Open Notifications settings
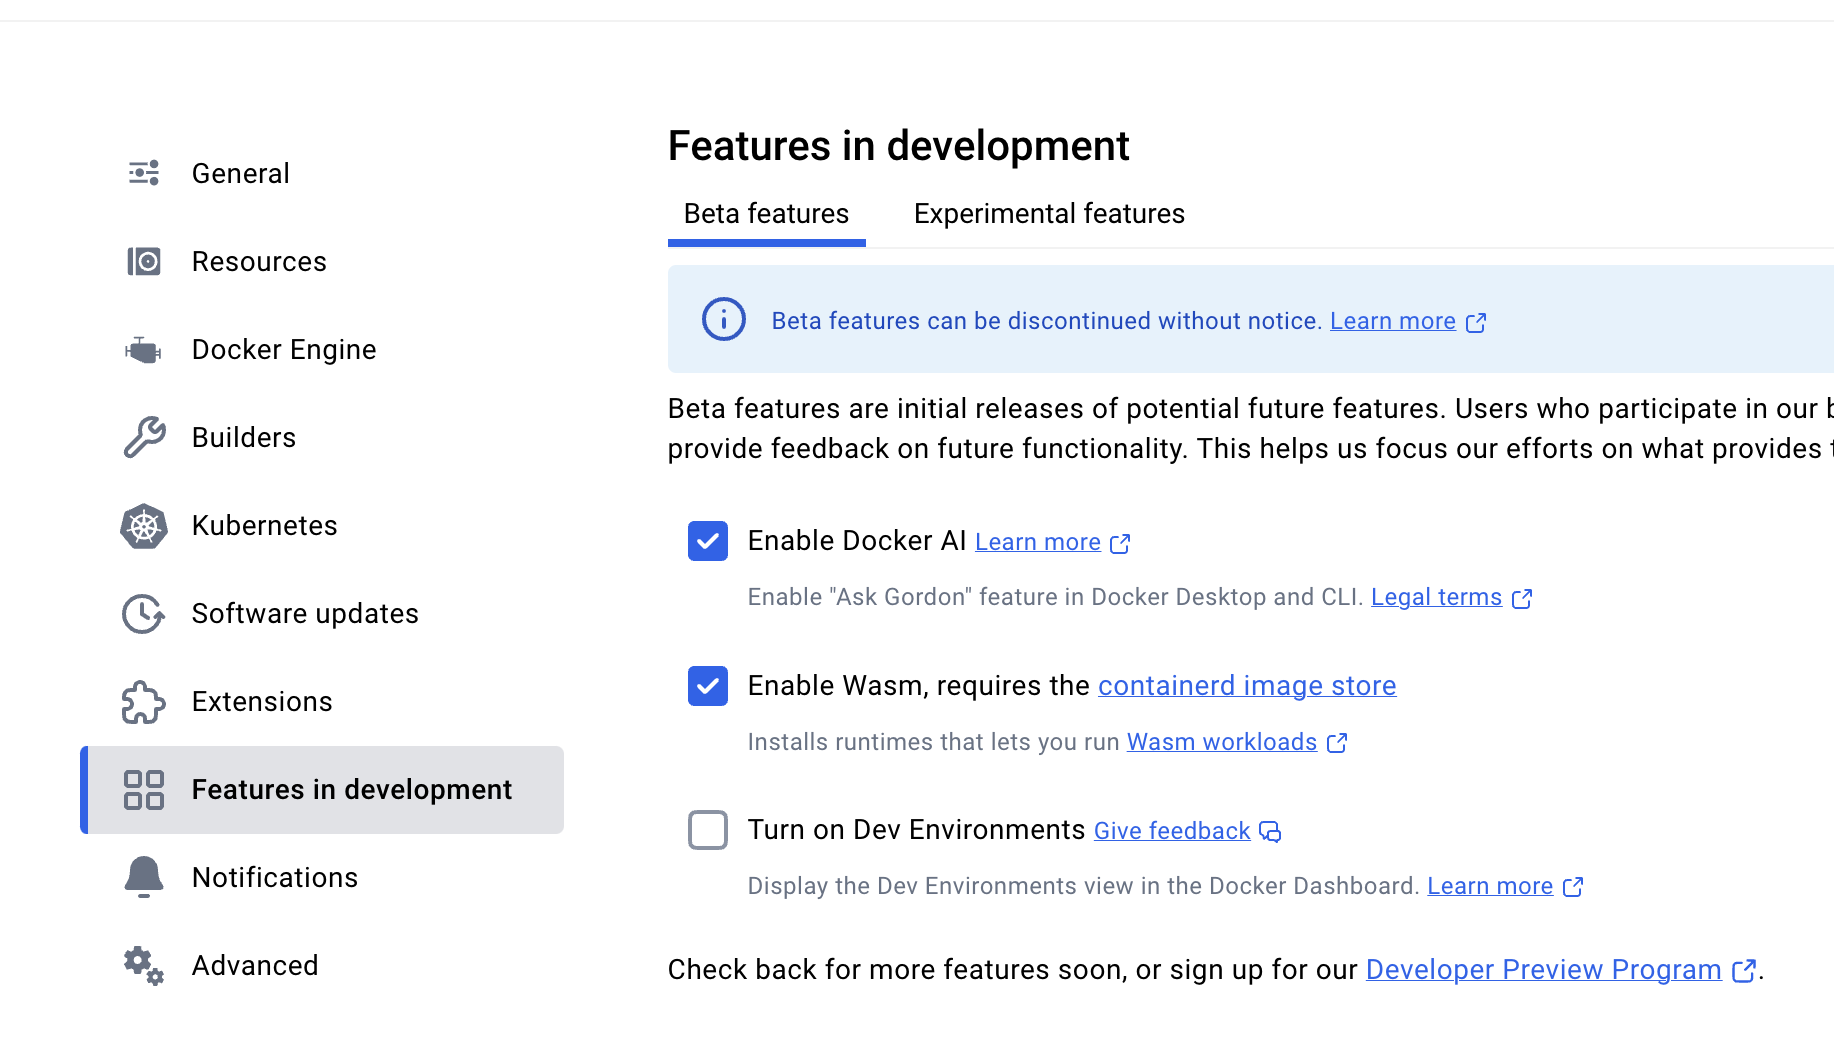This screenshot has height=1052, width=1834. point(322,878)
